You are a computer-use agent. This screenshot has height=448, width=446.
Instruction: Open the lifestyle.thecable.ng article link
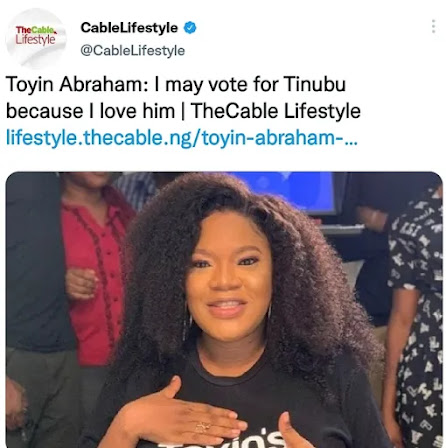182,137
